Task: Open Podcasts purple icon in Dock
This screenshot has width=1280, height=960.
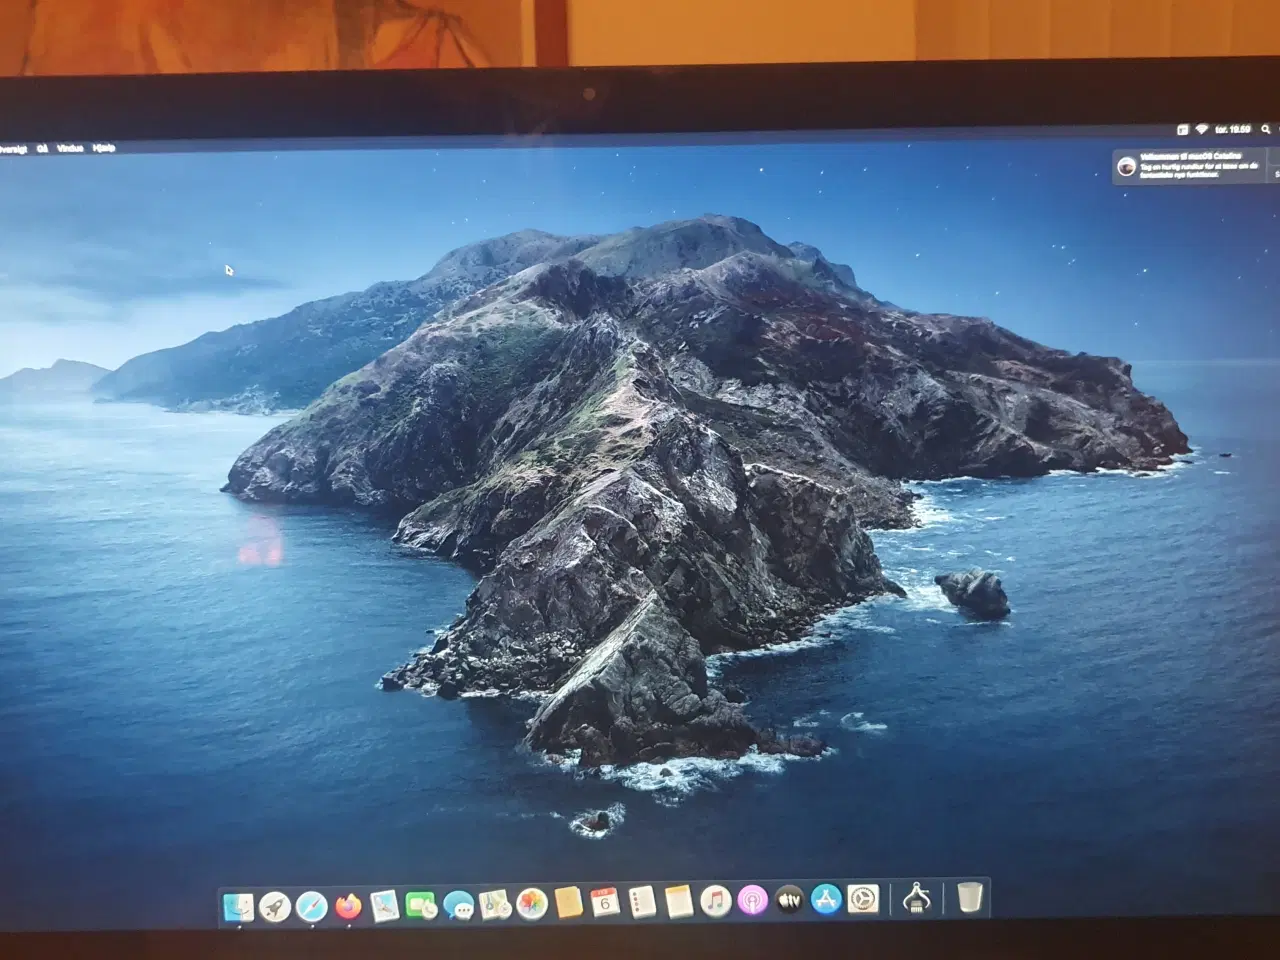Action: pyautogui.click(x=752, y=901)
